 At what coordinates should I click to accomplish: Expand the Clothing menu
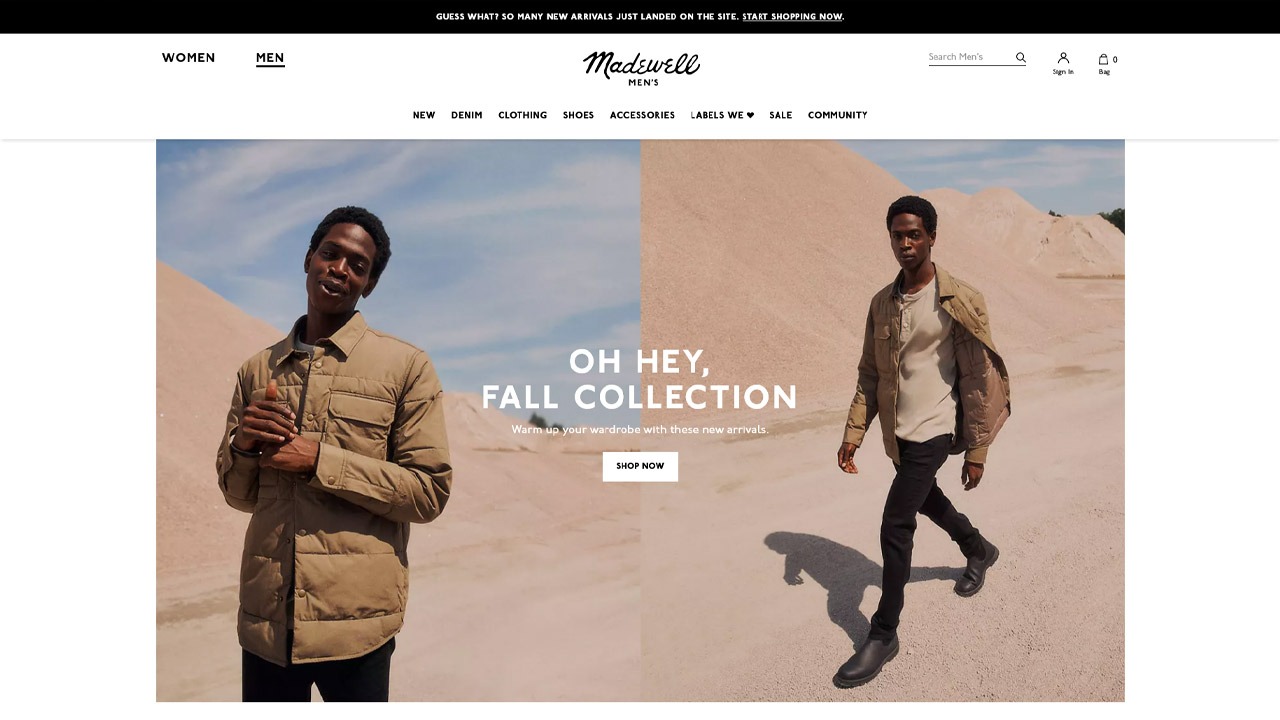point(523,116)
